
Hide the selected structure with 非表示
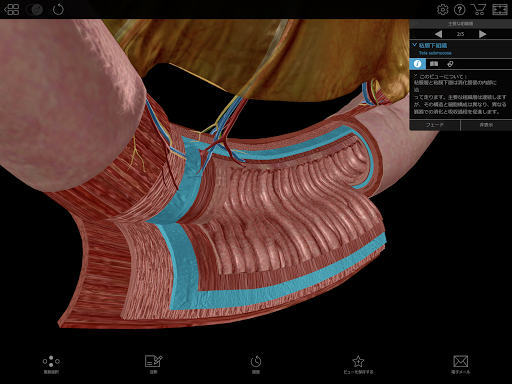click(x=486, y=125)
